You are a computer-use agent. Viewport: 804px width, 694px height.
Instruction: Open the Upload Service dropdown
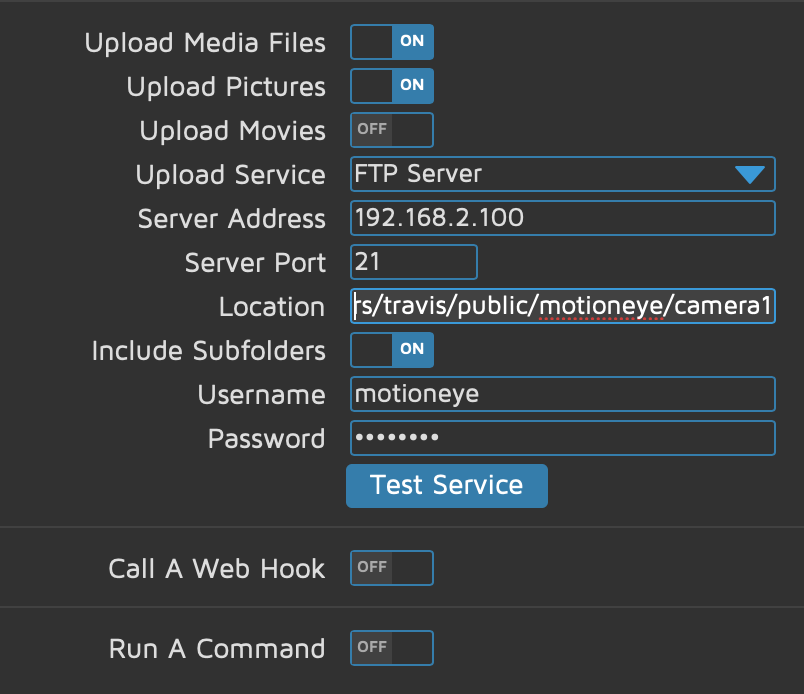pyautogui.click(x=562, y=173)
